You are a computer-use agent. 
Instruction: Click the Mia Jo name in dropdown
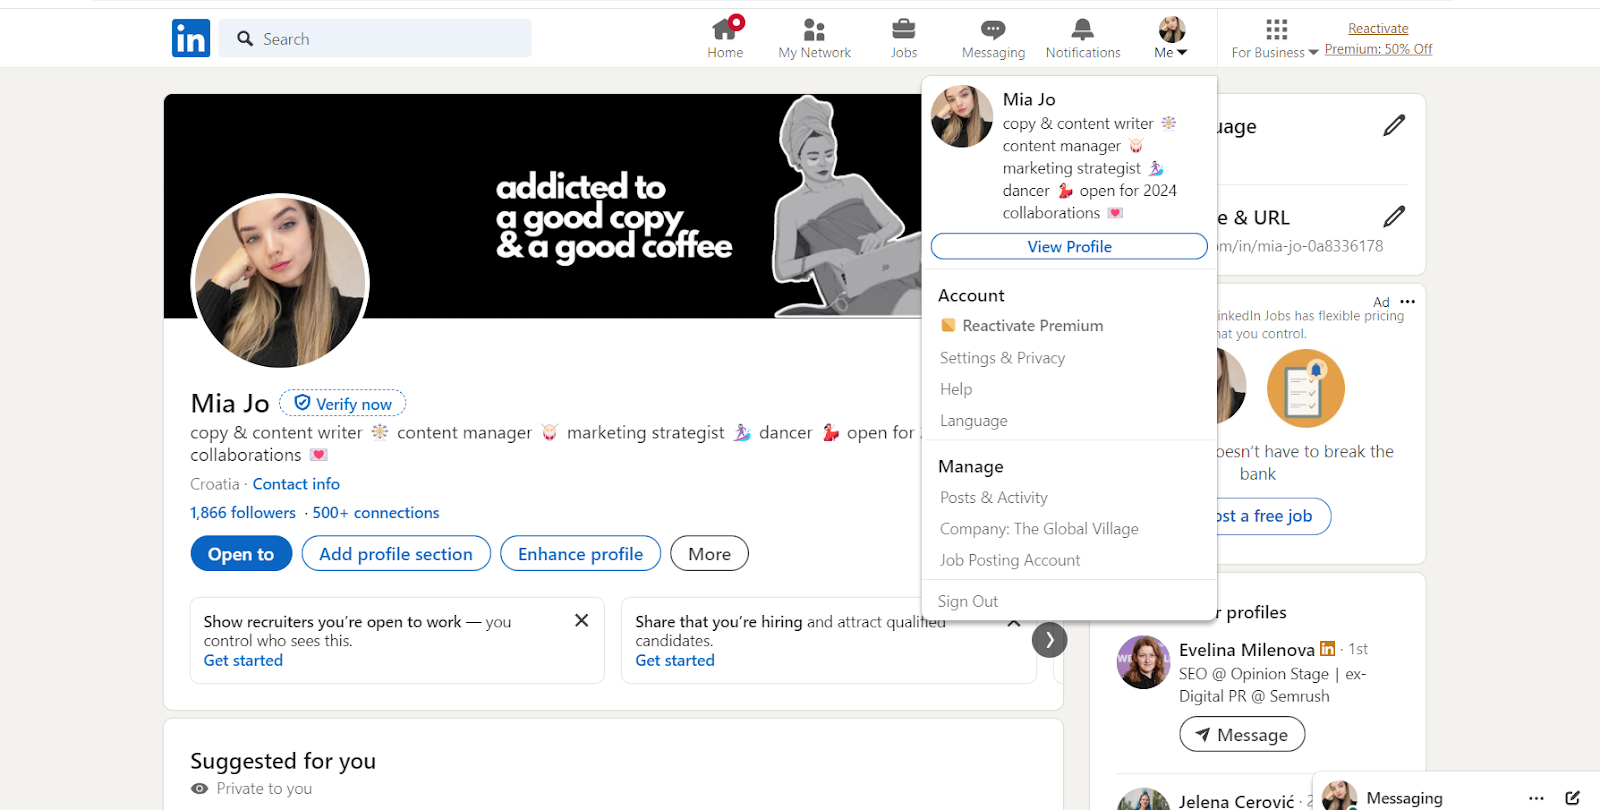click(1029, 99)
